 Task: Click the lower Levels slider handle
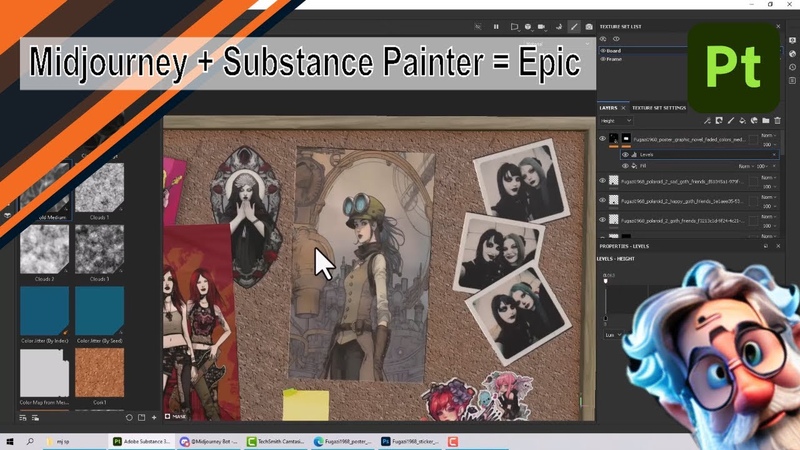tap(606, 318)
